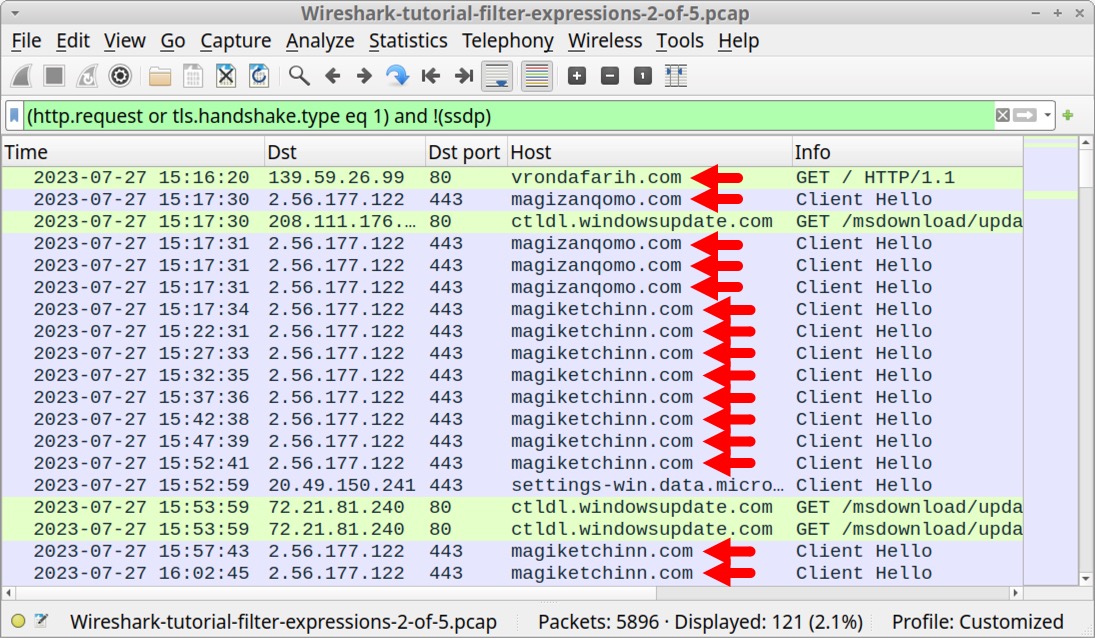Open the capture options gear icon
The width and height of the screenshot is (1095, 638).
pos(120,75)
